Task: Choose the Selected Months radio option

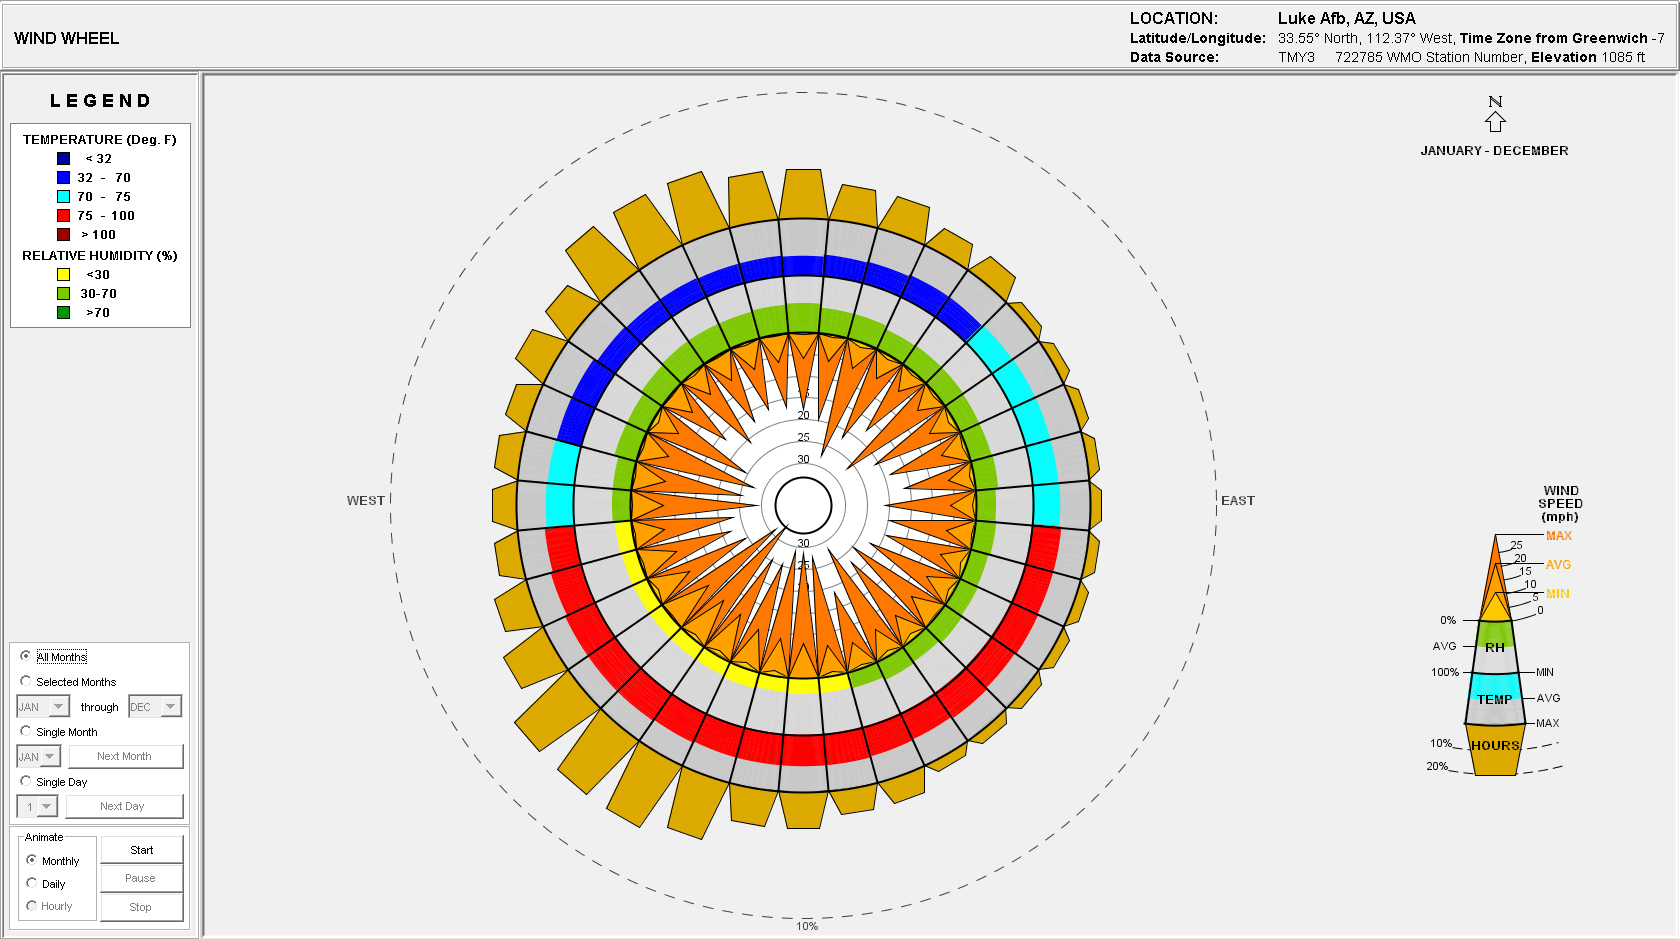Action: 26,681
